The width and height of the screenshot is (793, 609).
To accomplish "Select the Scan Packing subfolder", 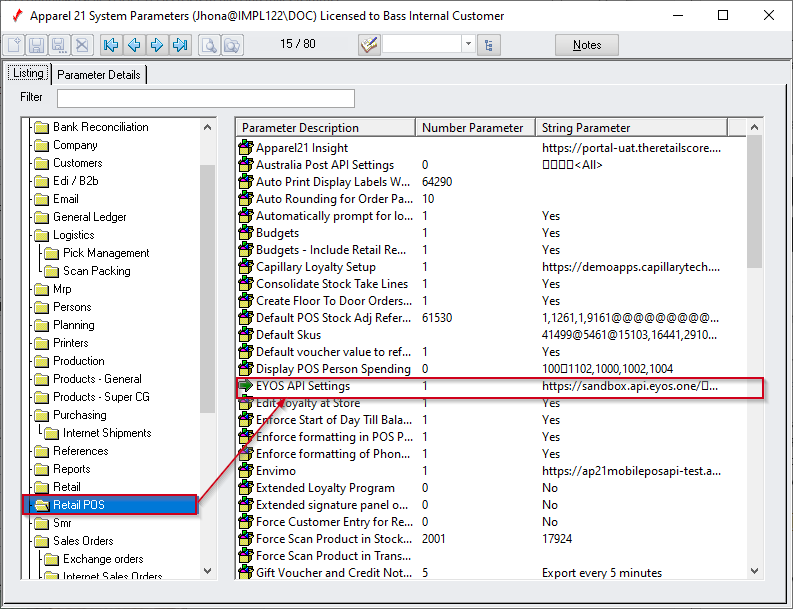I will [87, 271].
